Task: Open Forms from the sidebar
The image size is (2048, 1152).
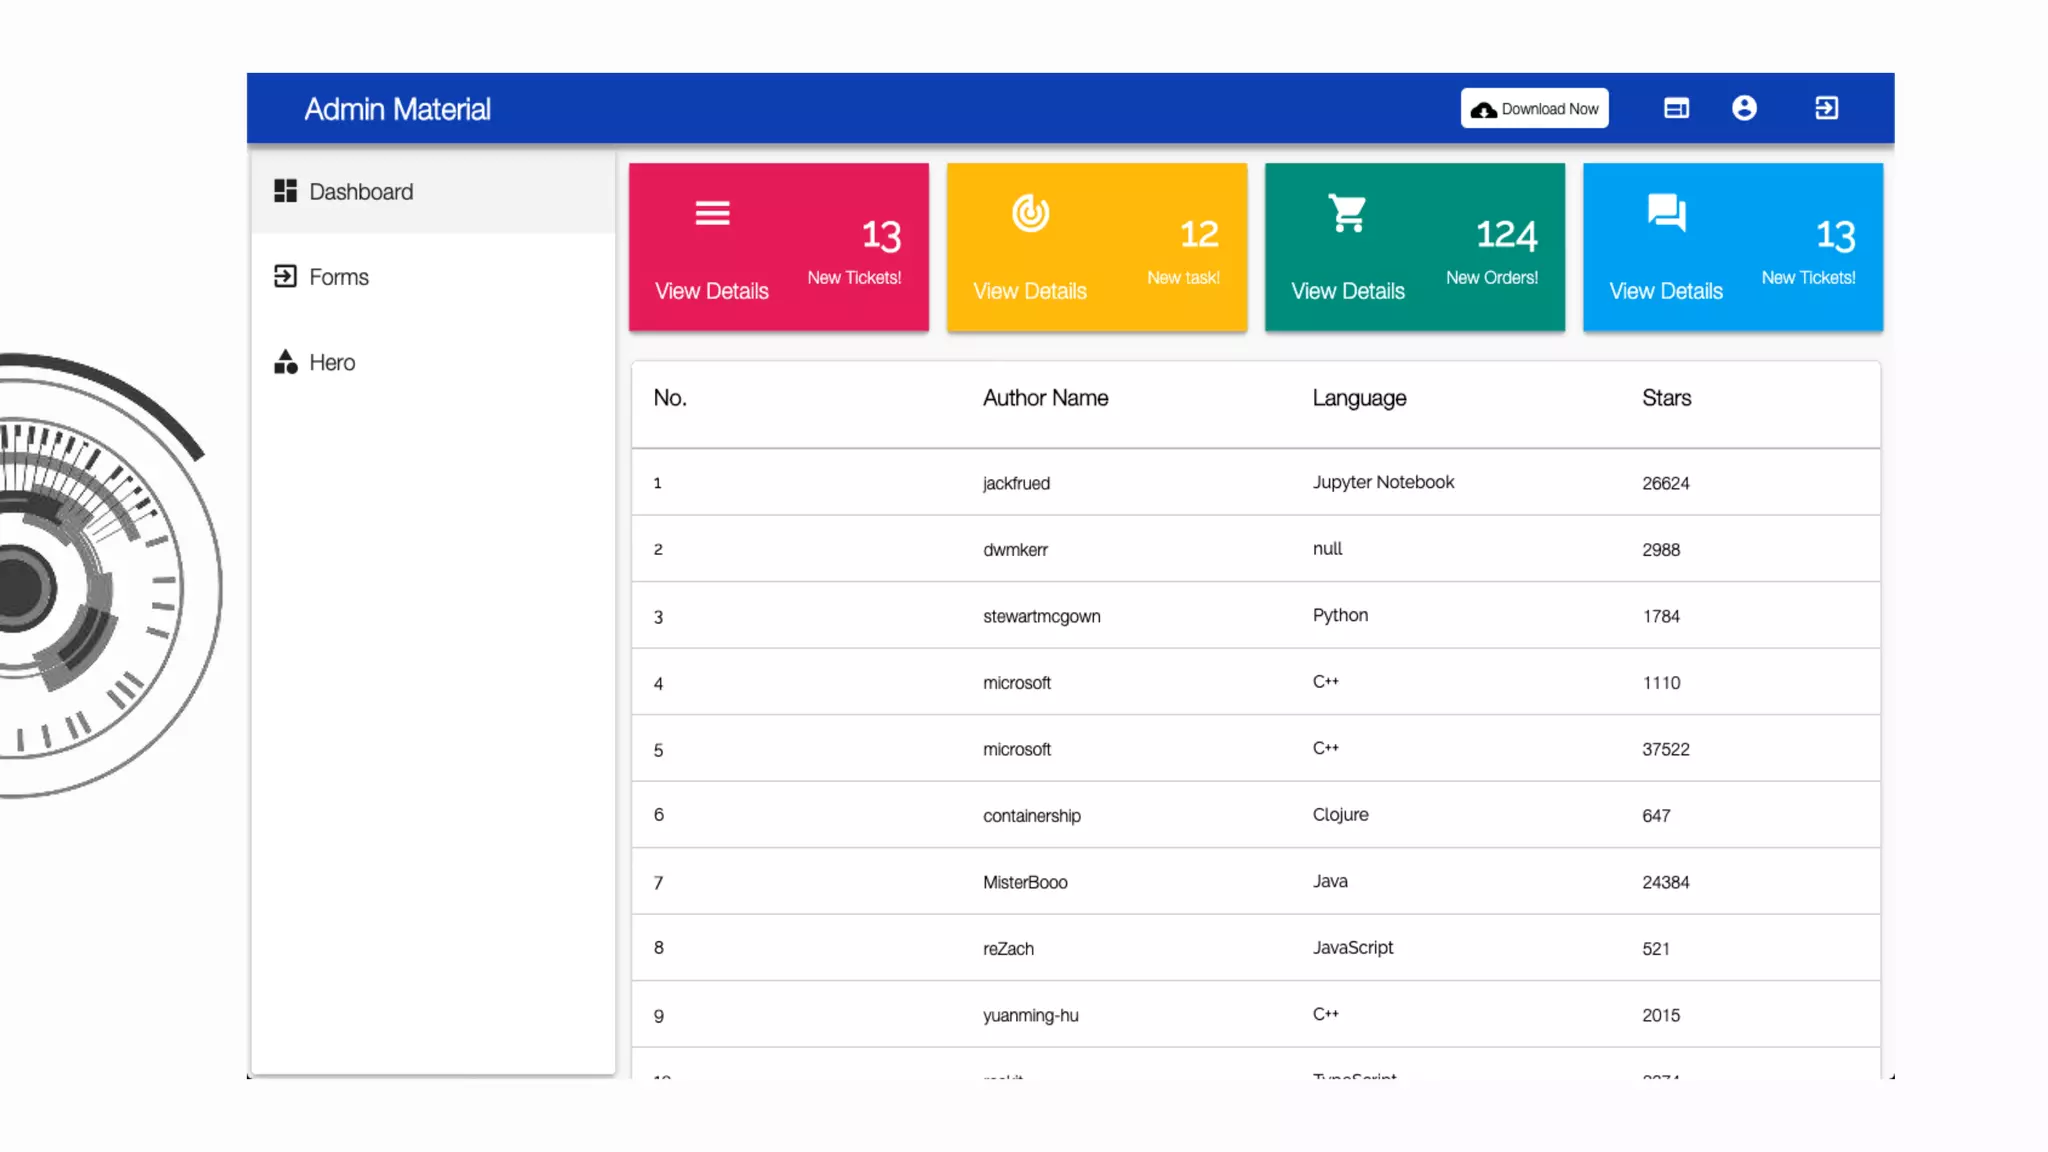Action: point(339,277)
